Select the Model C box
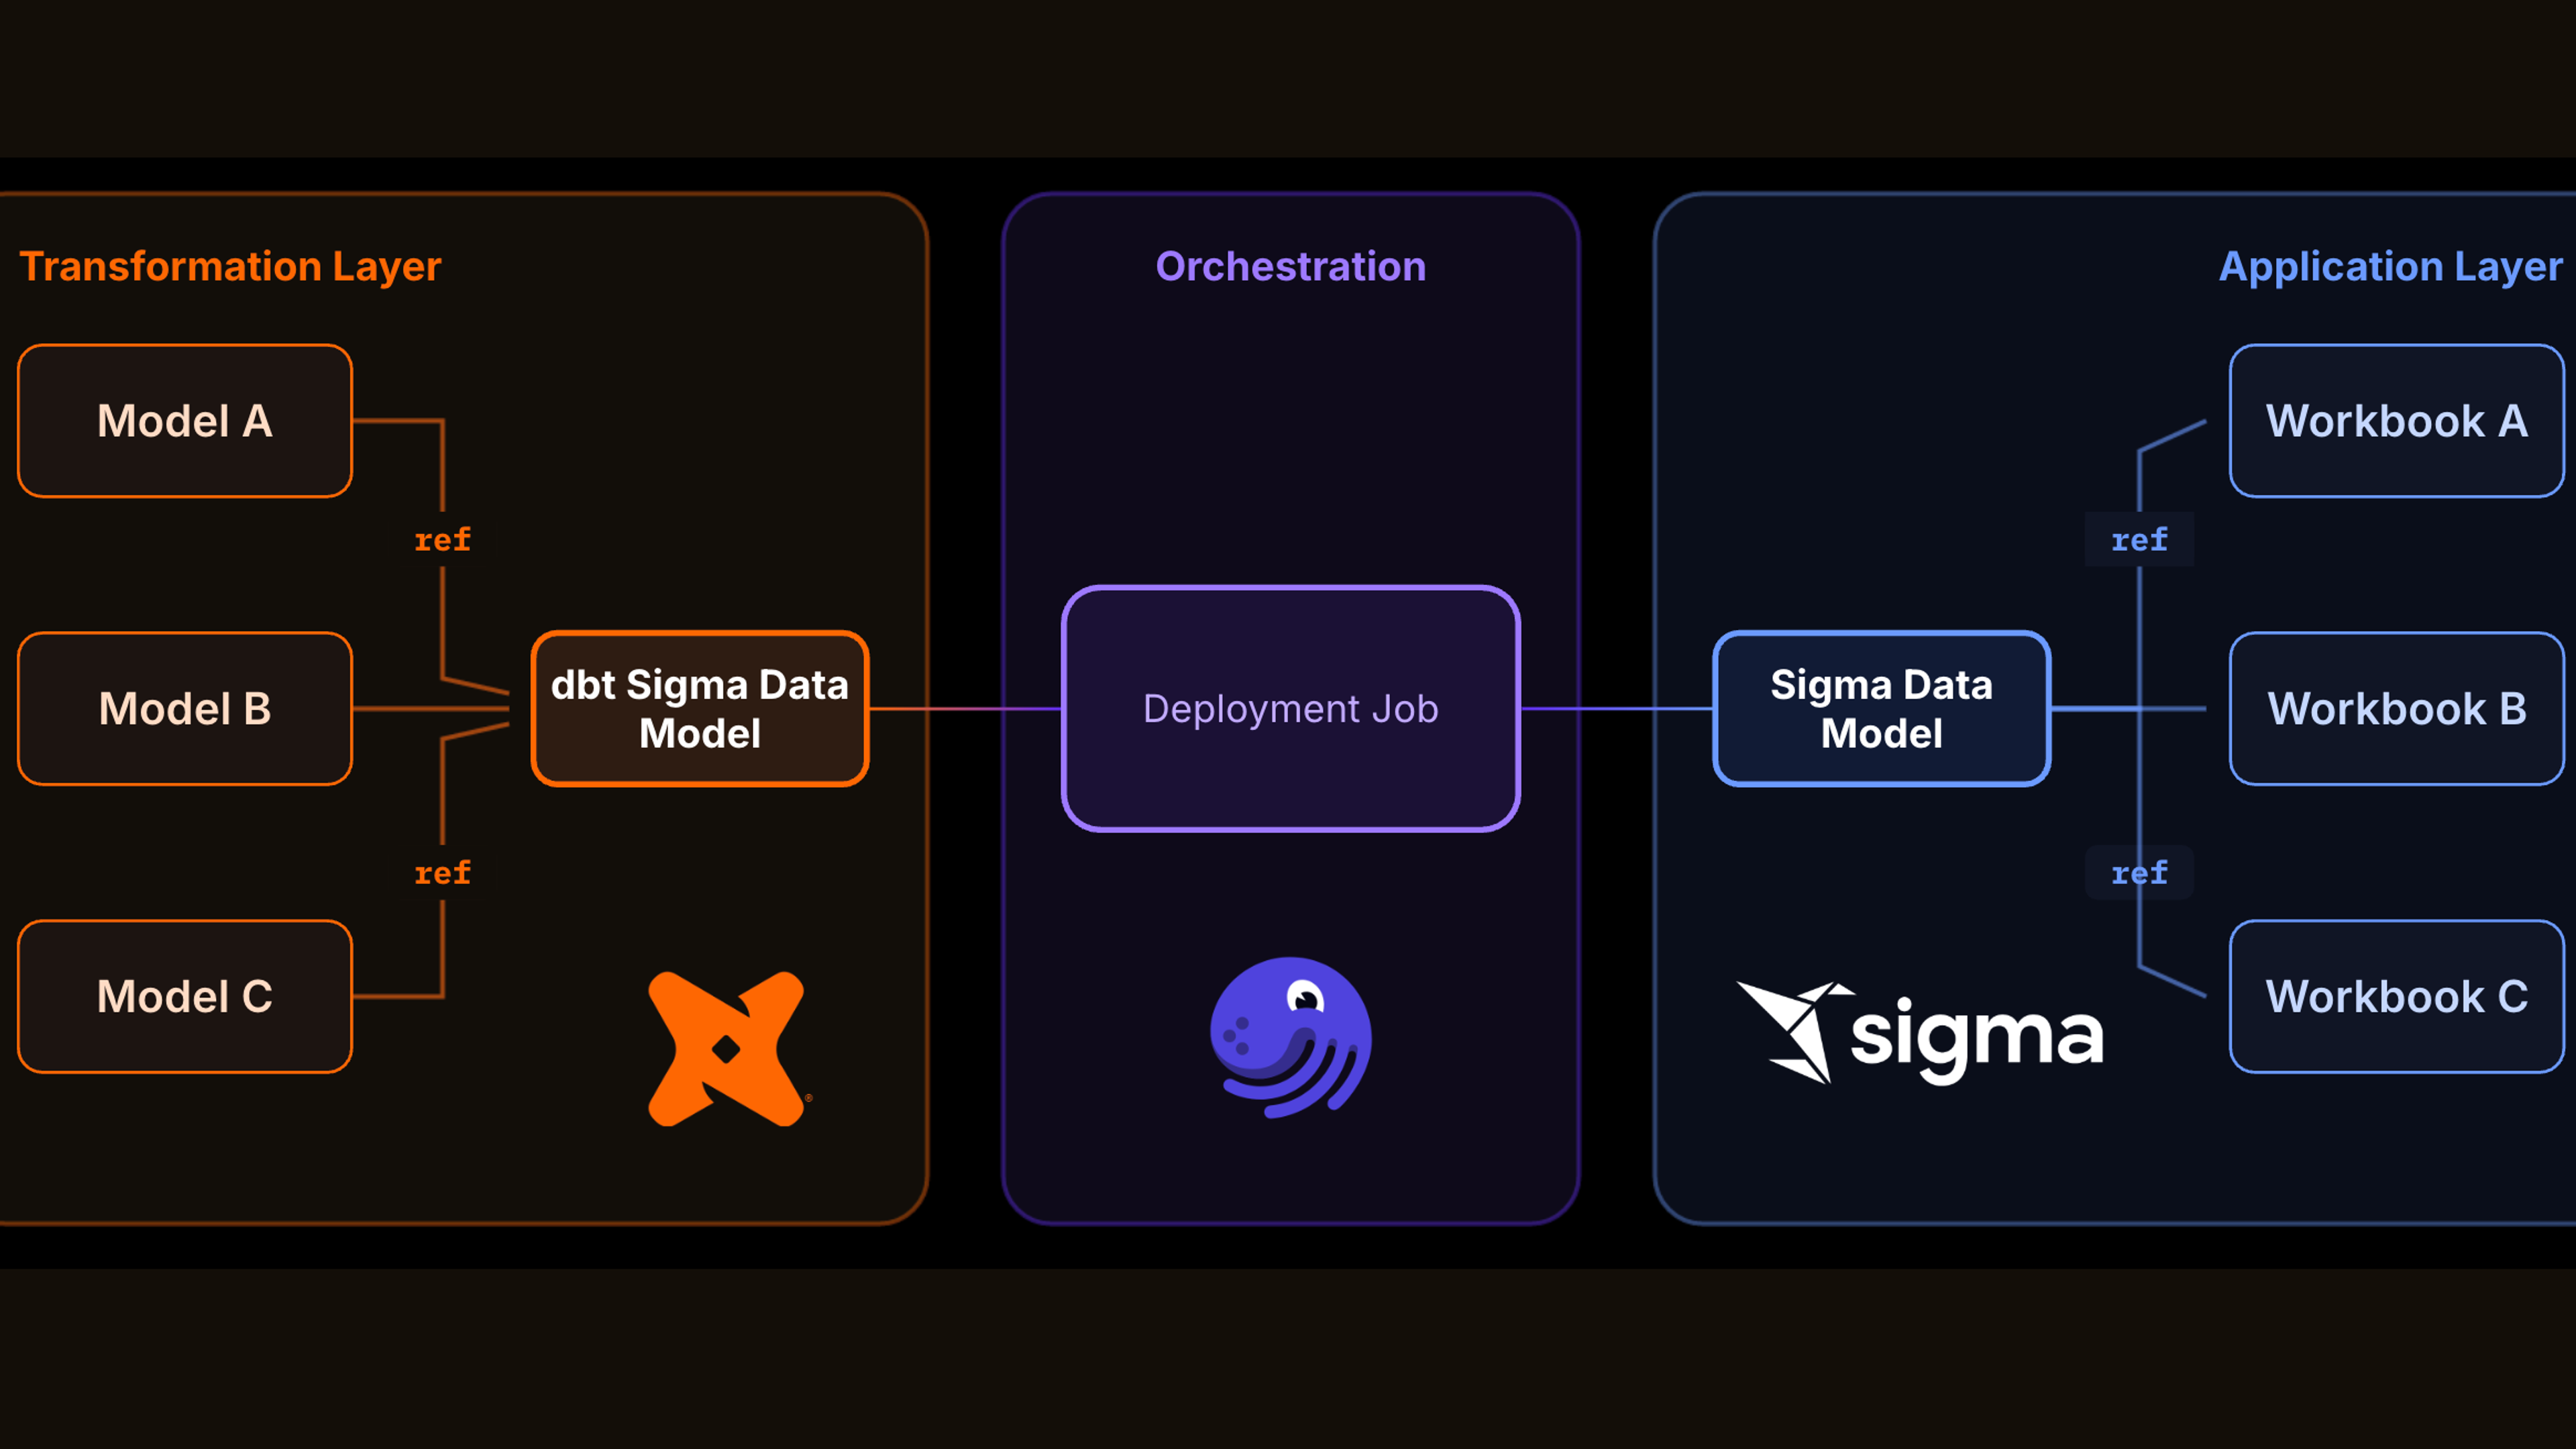2576x1449 pixels. 185,996
